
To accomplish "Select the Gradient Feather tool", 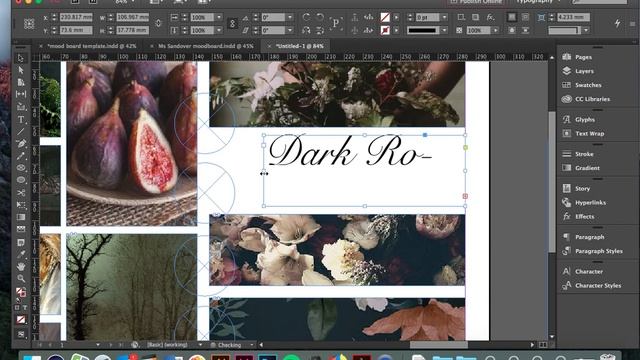I will 21,229.
